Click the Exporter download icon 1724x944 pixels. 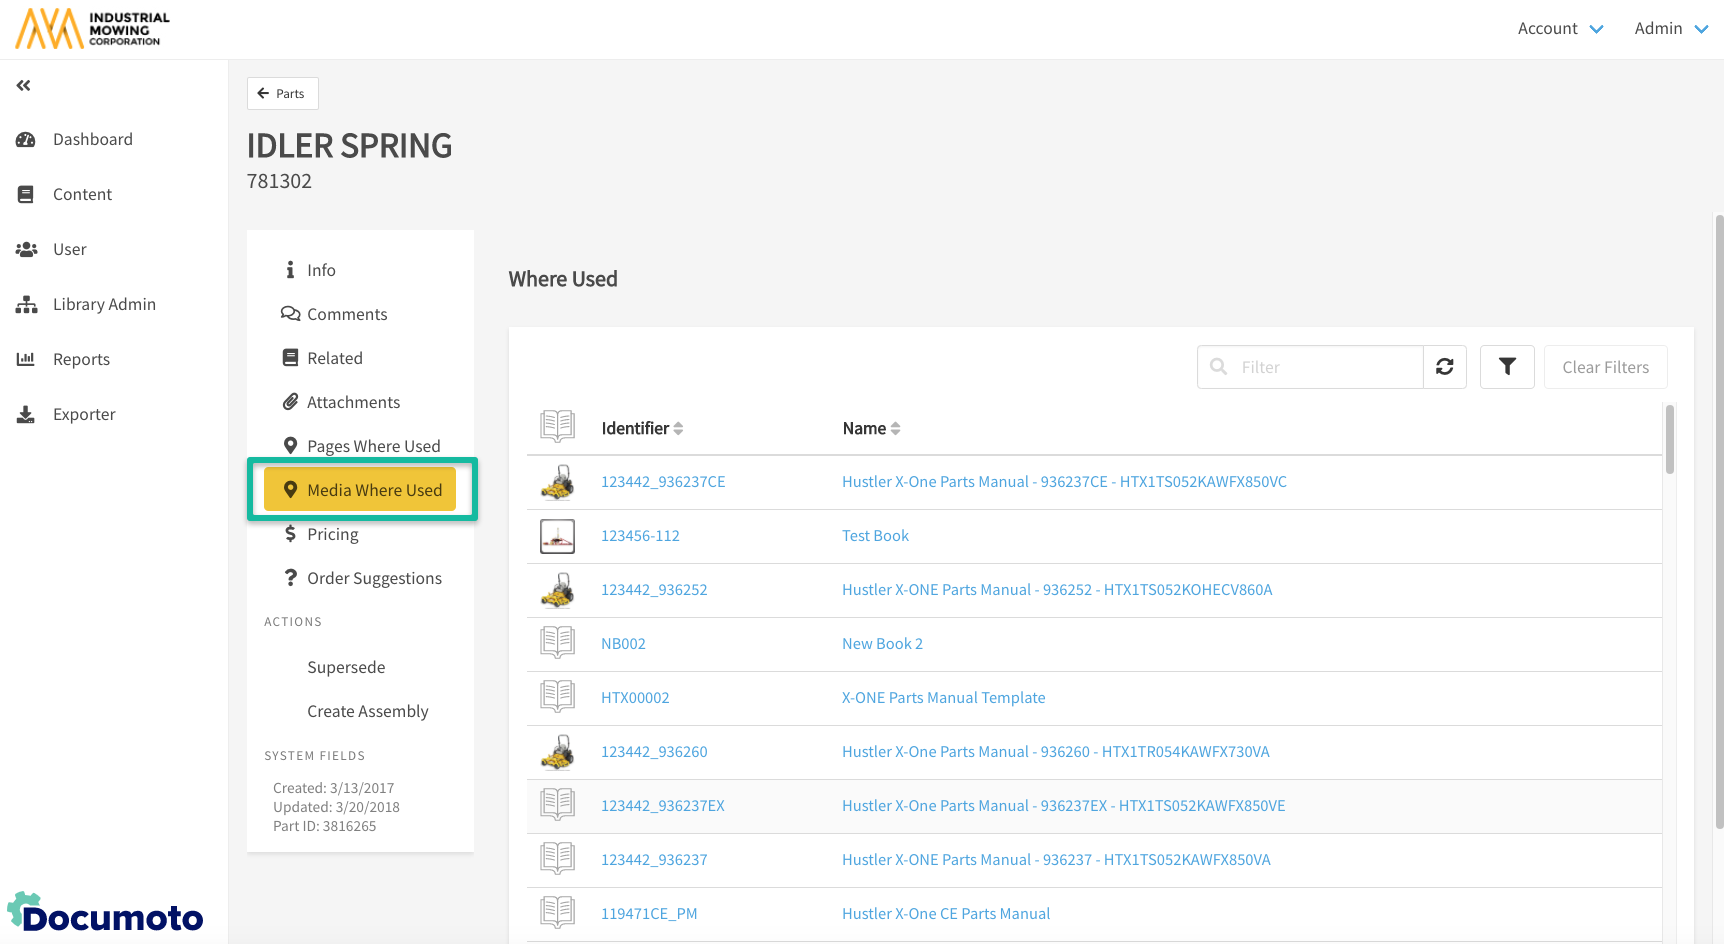tap(26, 414)
